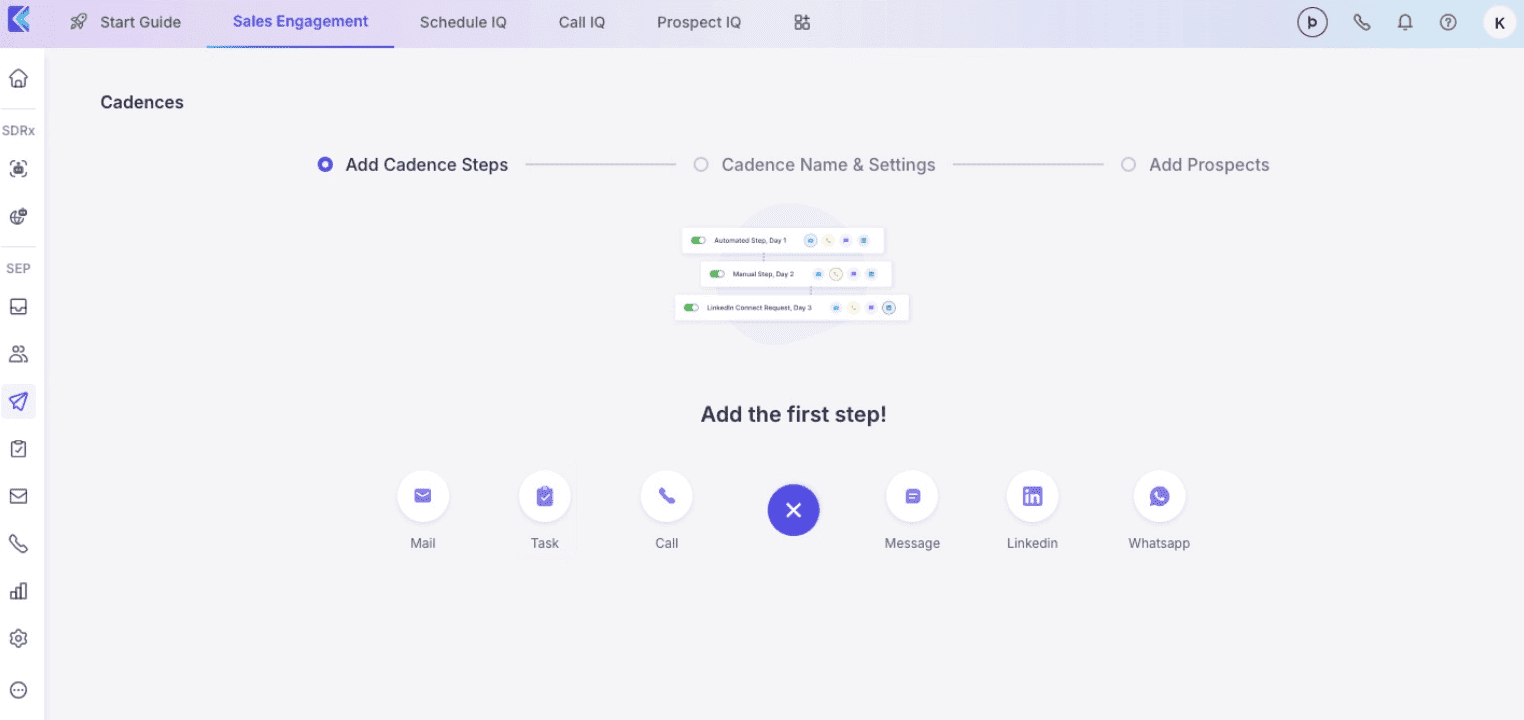Open the SEP inbox from the sidebar
This screenshot has width=1524, height=720.
tap(18, 306)
